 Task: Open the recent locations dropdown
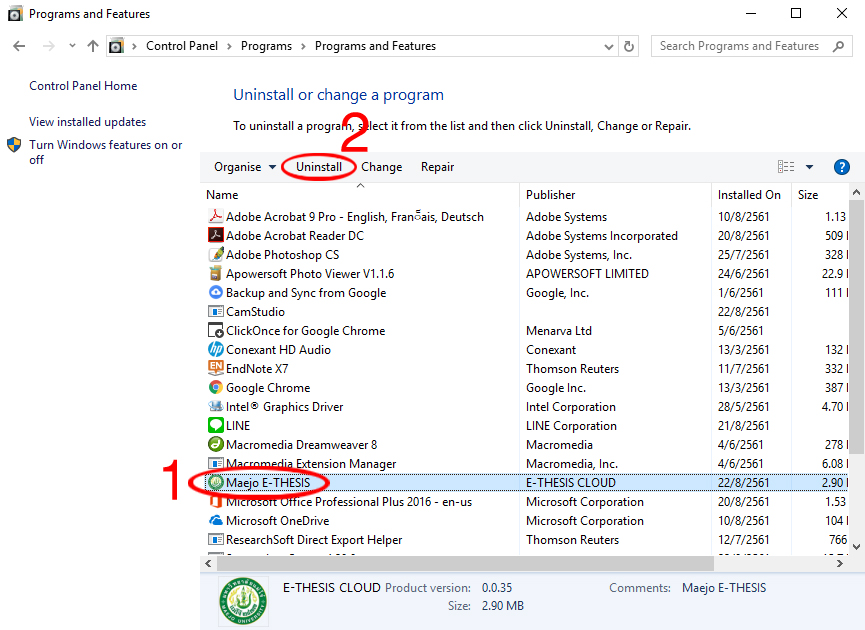(72, 46)
